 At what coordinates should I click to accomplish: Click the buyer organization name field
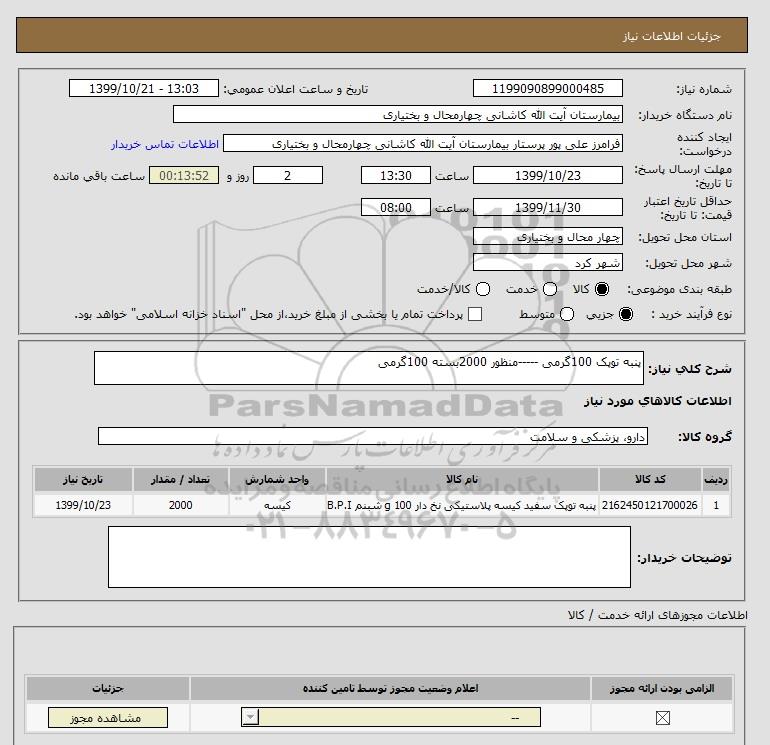(398, 114)
